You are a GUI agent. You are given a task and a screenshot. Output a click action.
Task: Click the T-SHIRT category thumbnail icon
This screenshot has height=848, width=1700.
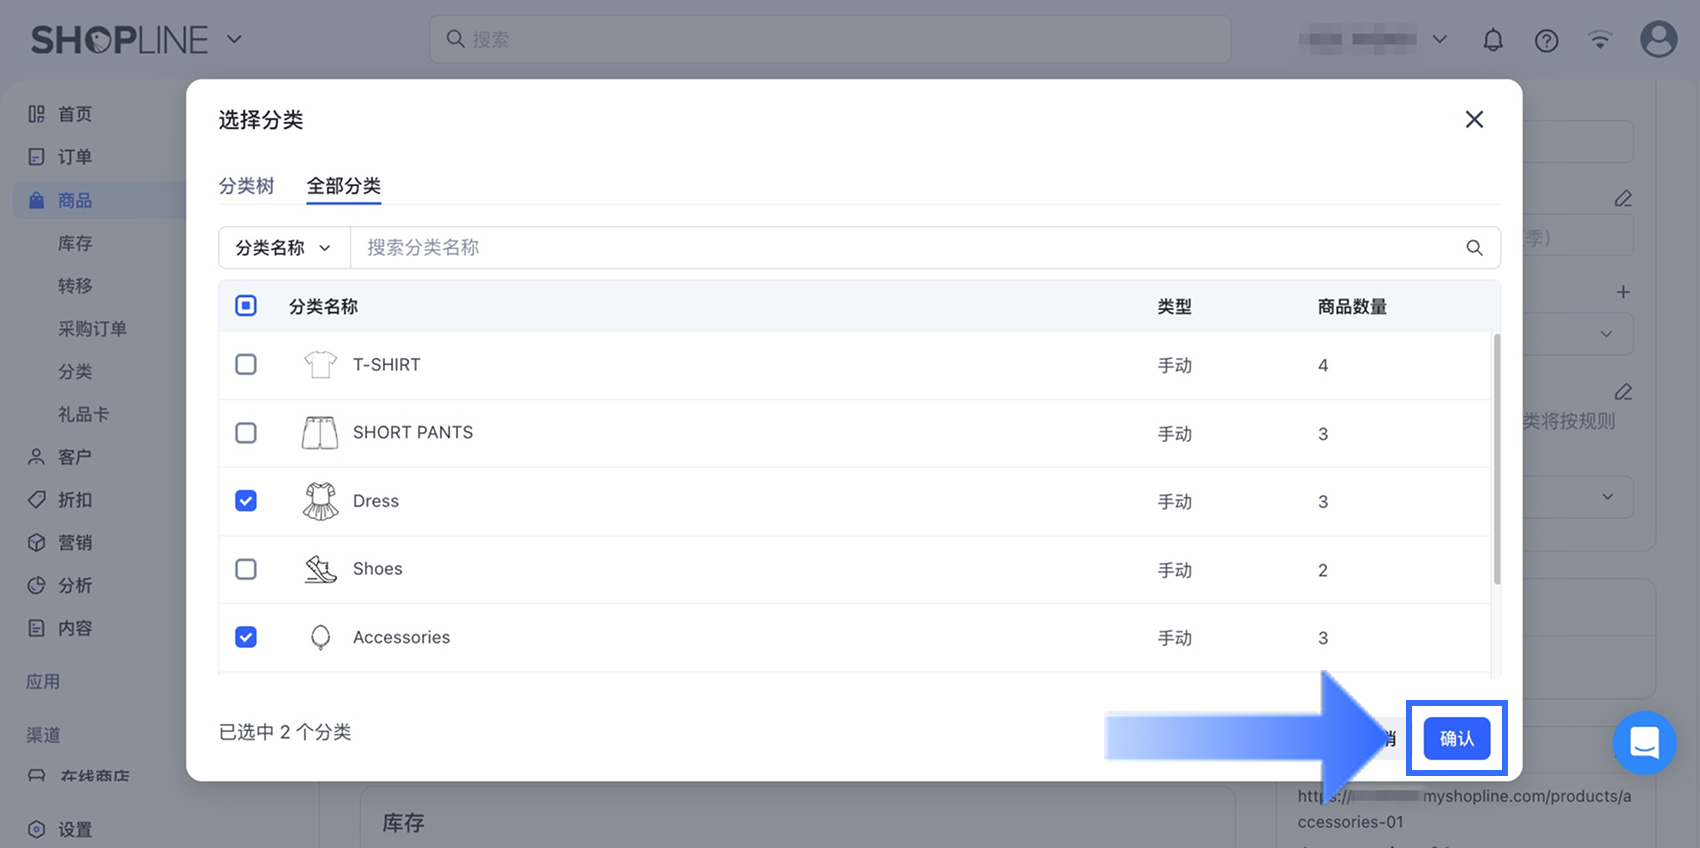tap(320, 365)
